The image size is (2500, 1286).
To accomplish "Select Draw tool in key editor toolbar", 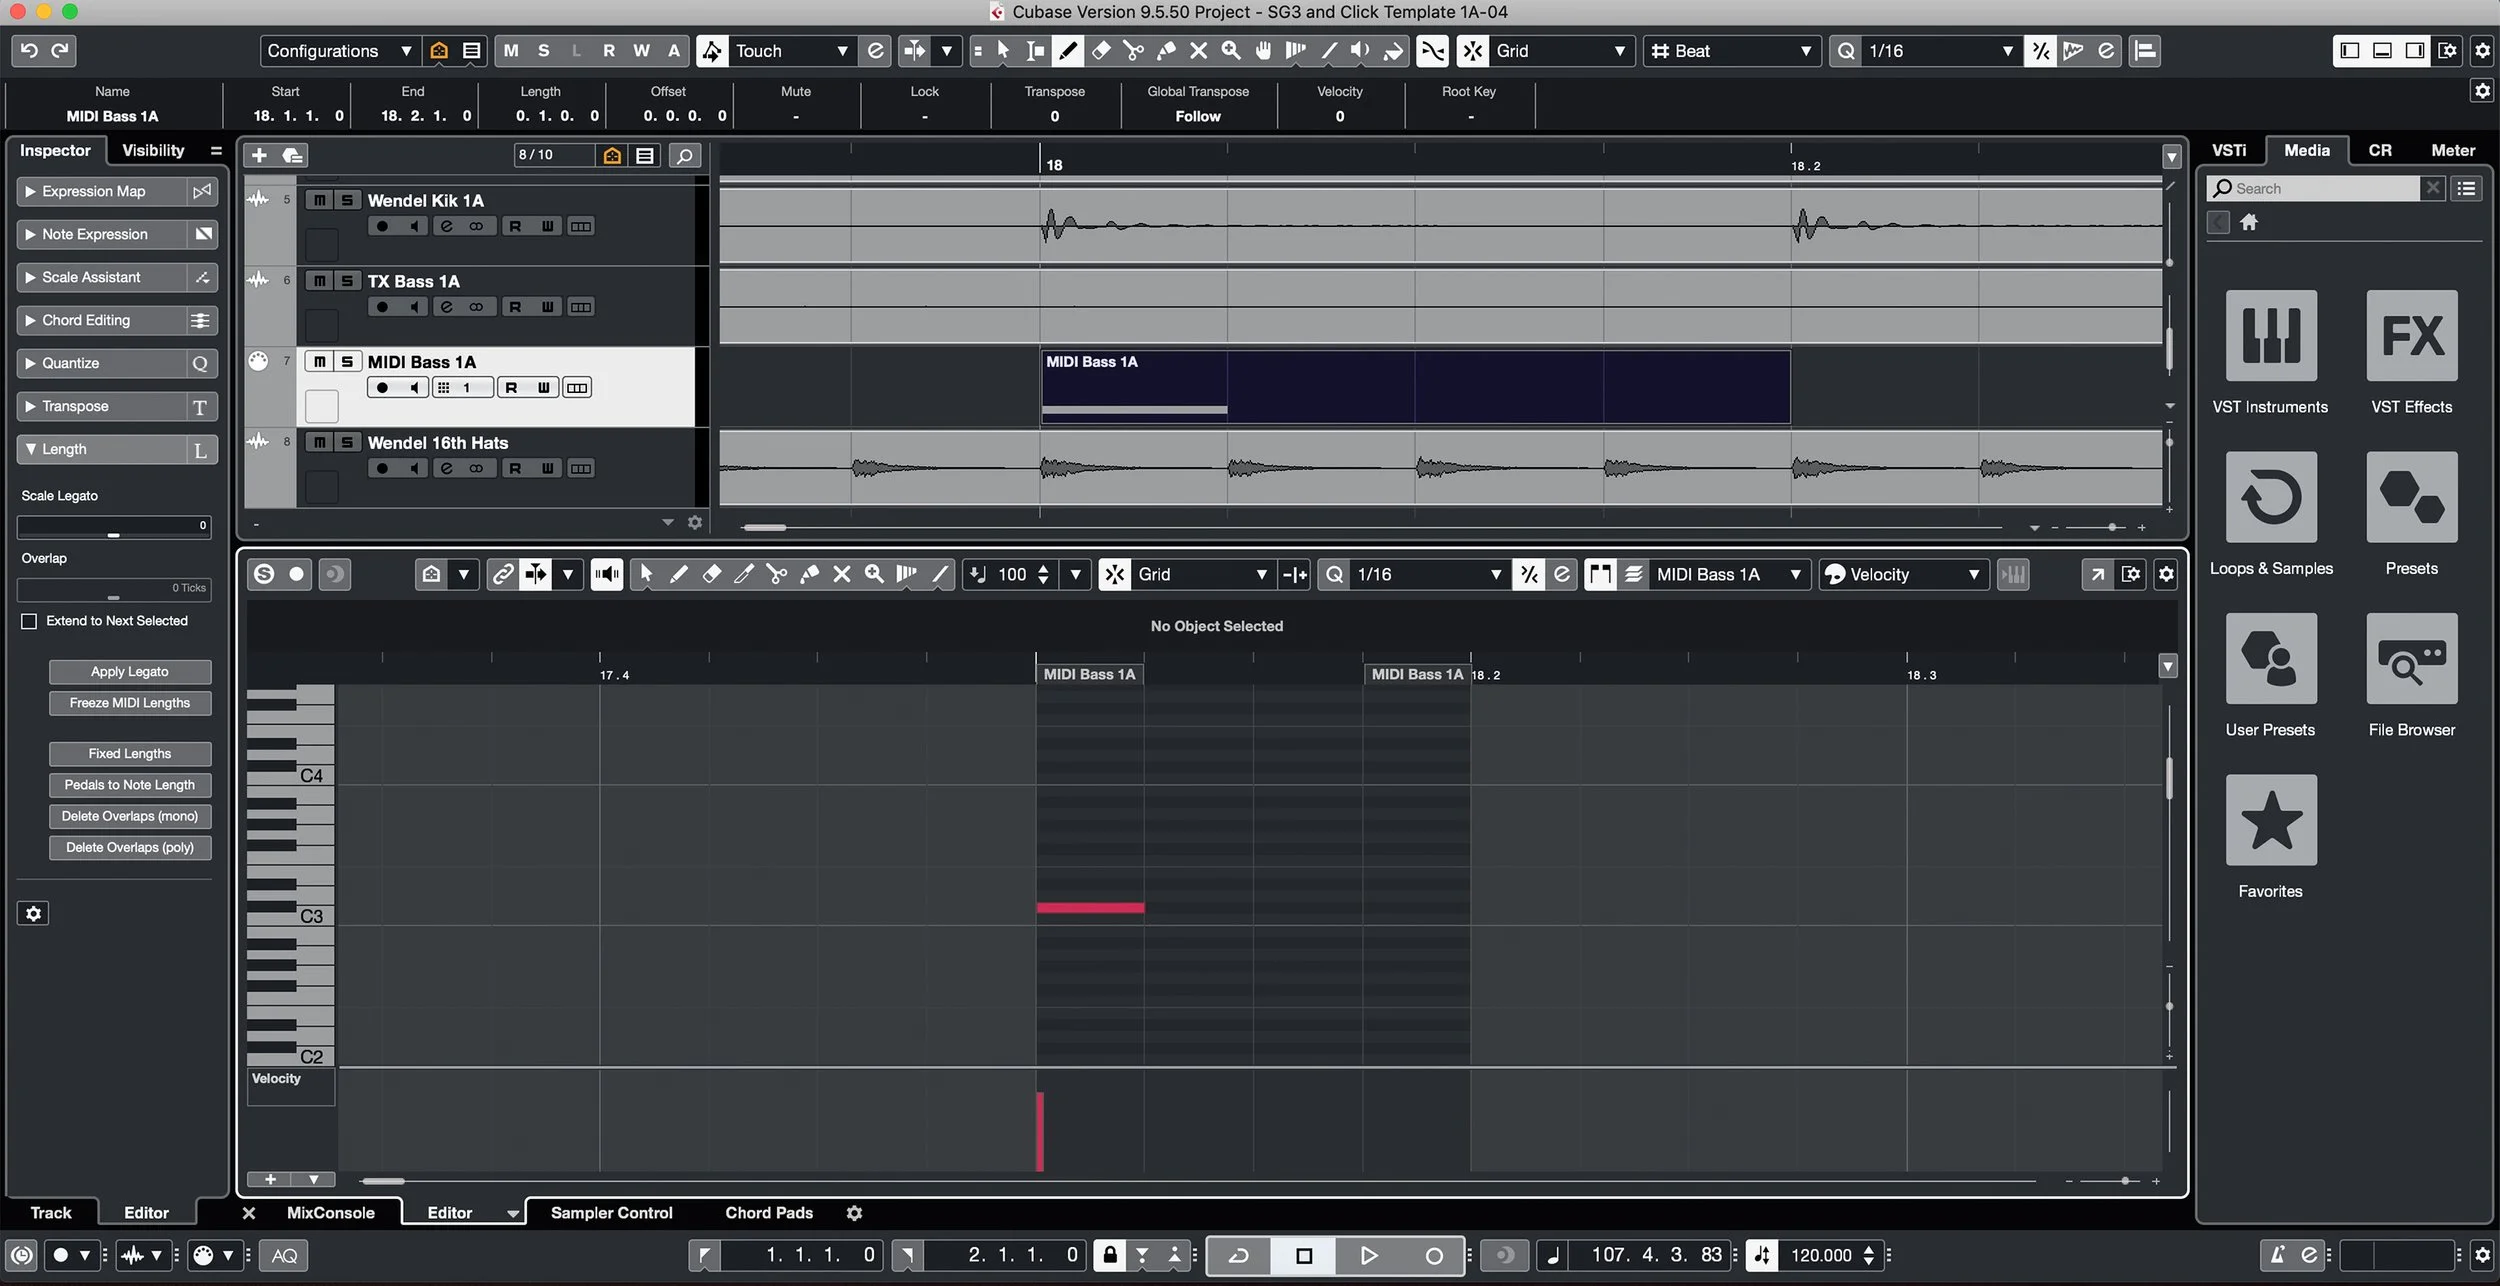I will pos(678,574).
